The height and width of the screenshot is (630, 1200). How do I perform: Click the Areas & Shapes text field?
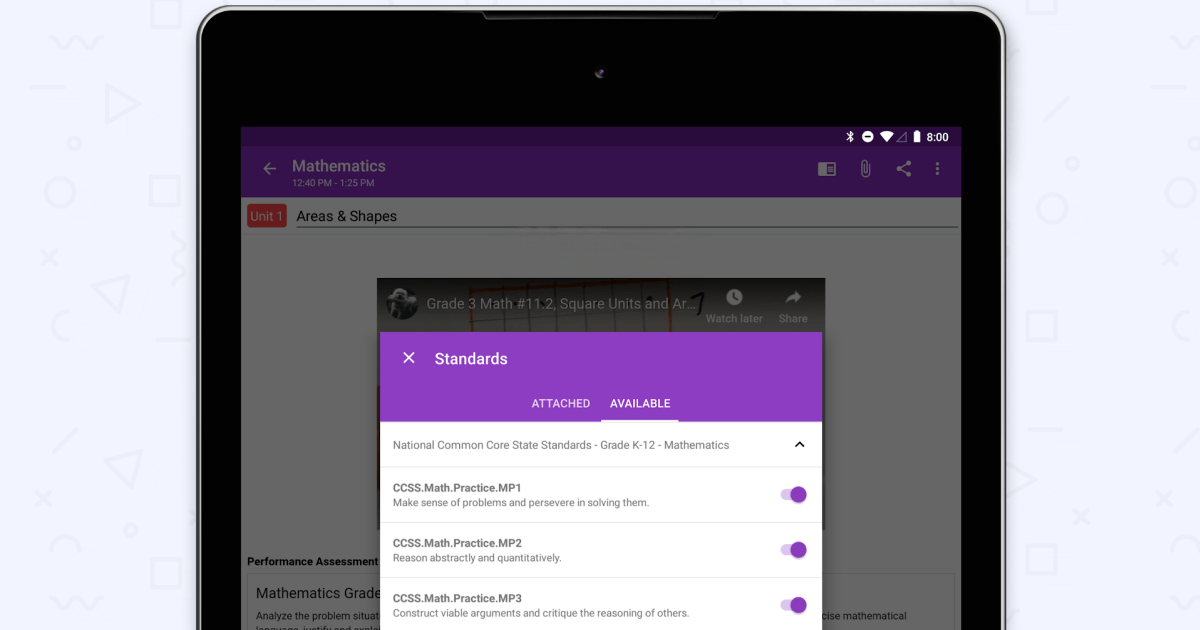point(347,216)
